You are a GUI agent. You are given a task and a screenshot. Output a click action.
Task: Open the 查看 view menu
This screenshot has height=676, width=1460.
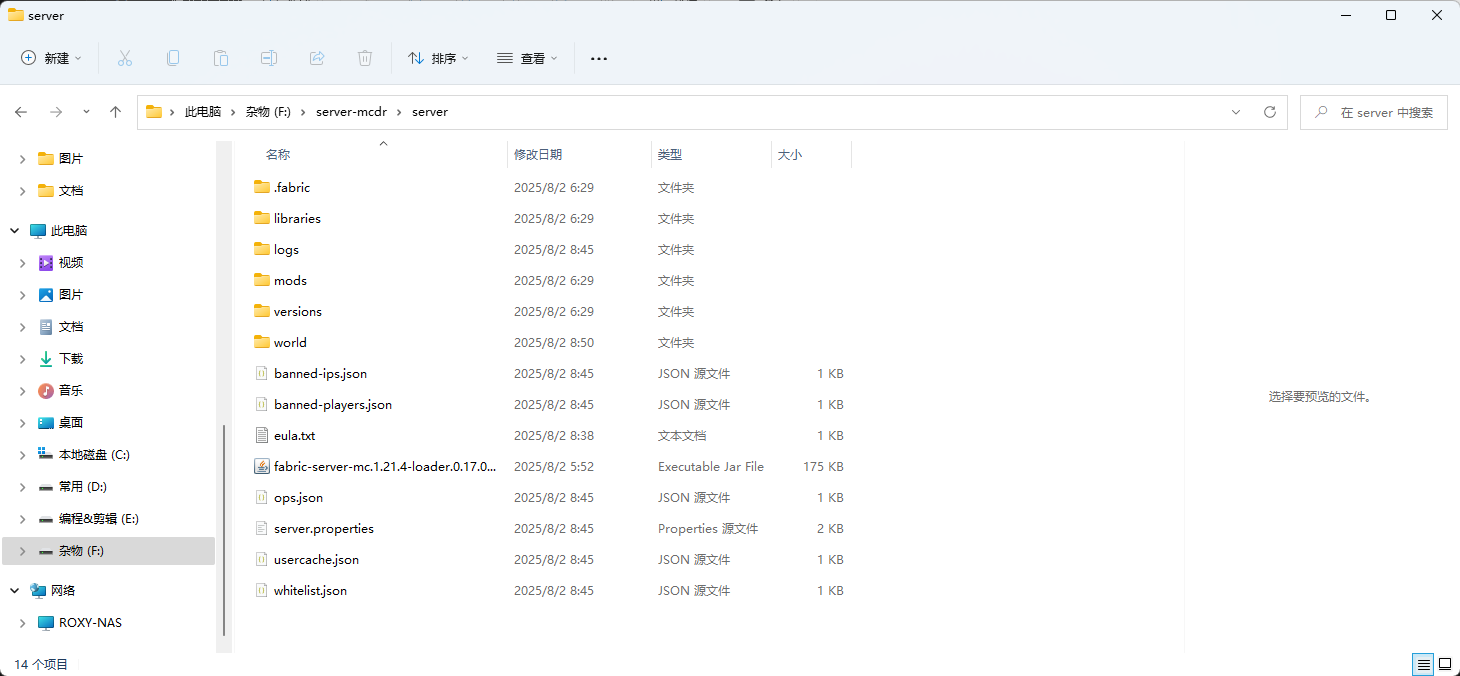coord(527,59)
